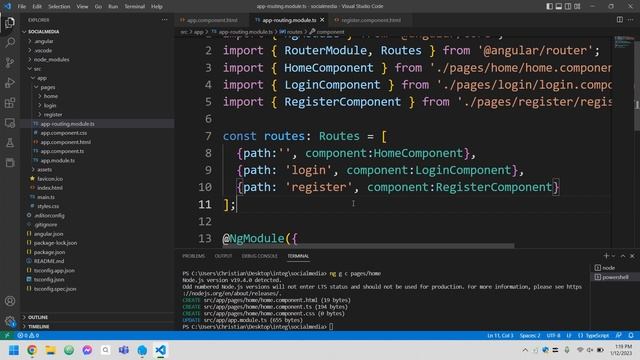Show errors and warnings in status bar
640x360 pixels.
pos(28,336)
